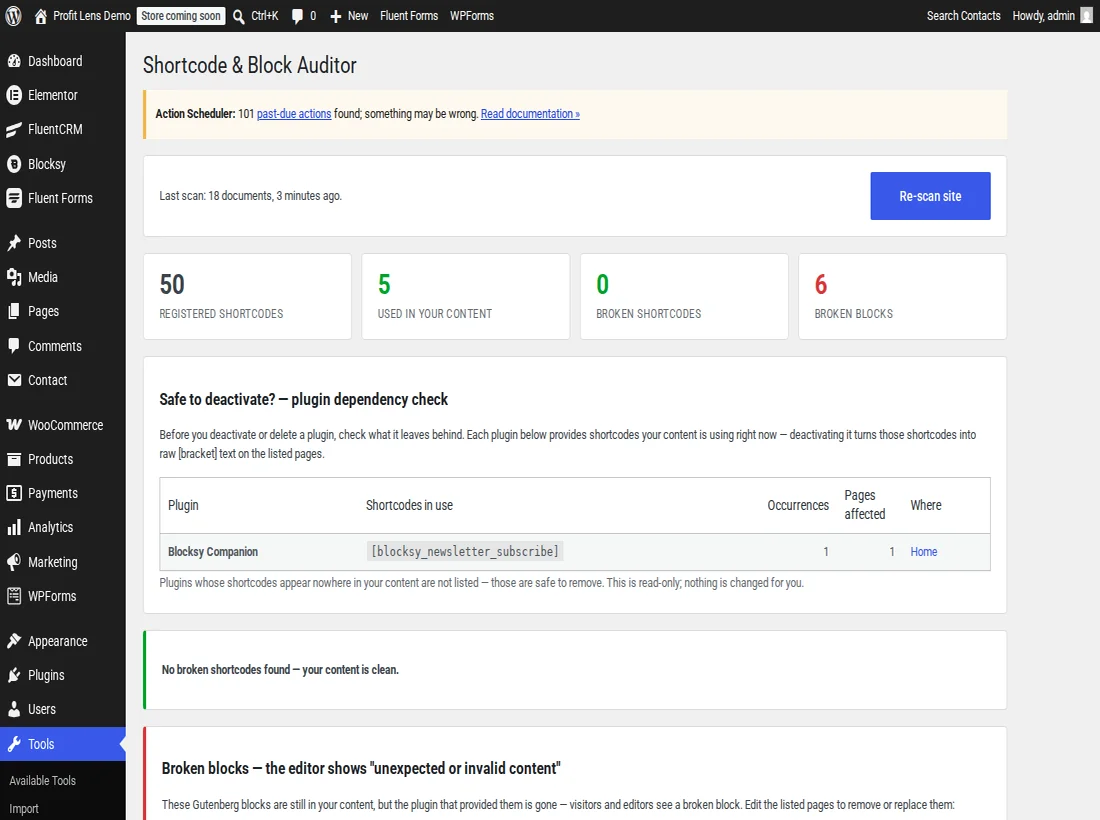
Task: Click the Dashboard gauge icon
Action: (x=14, y=61)
